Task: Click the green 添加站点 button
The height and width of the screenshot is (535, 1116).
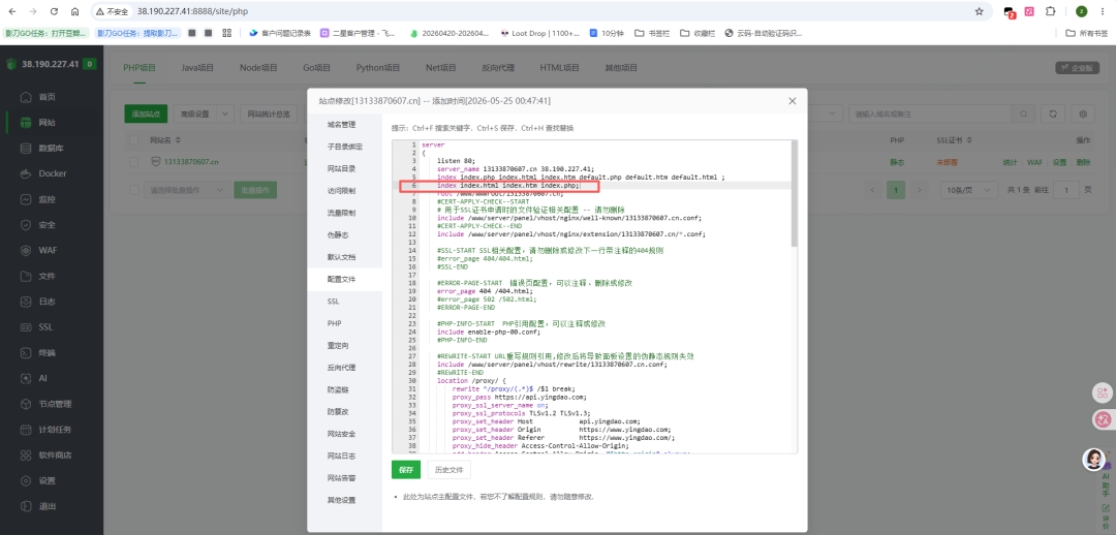Action: pos(146,114)
